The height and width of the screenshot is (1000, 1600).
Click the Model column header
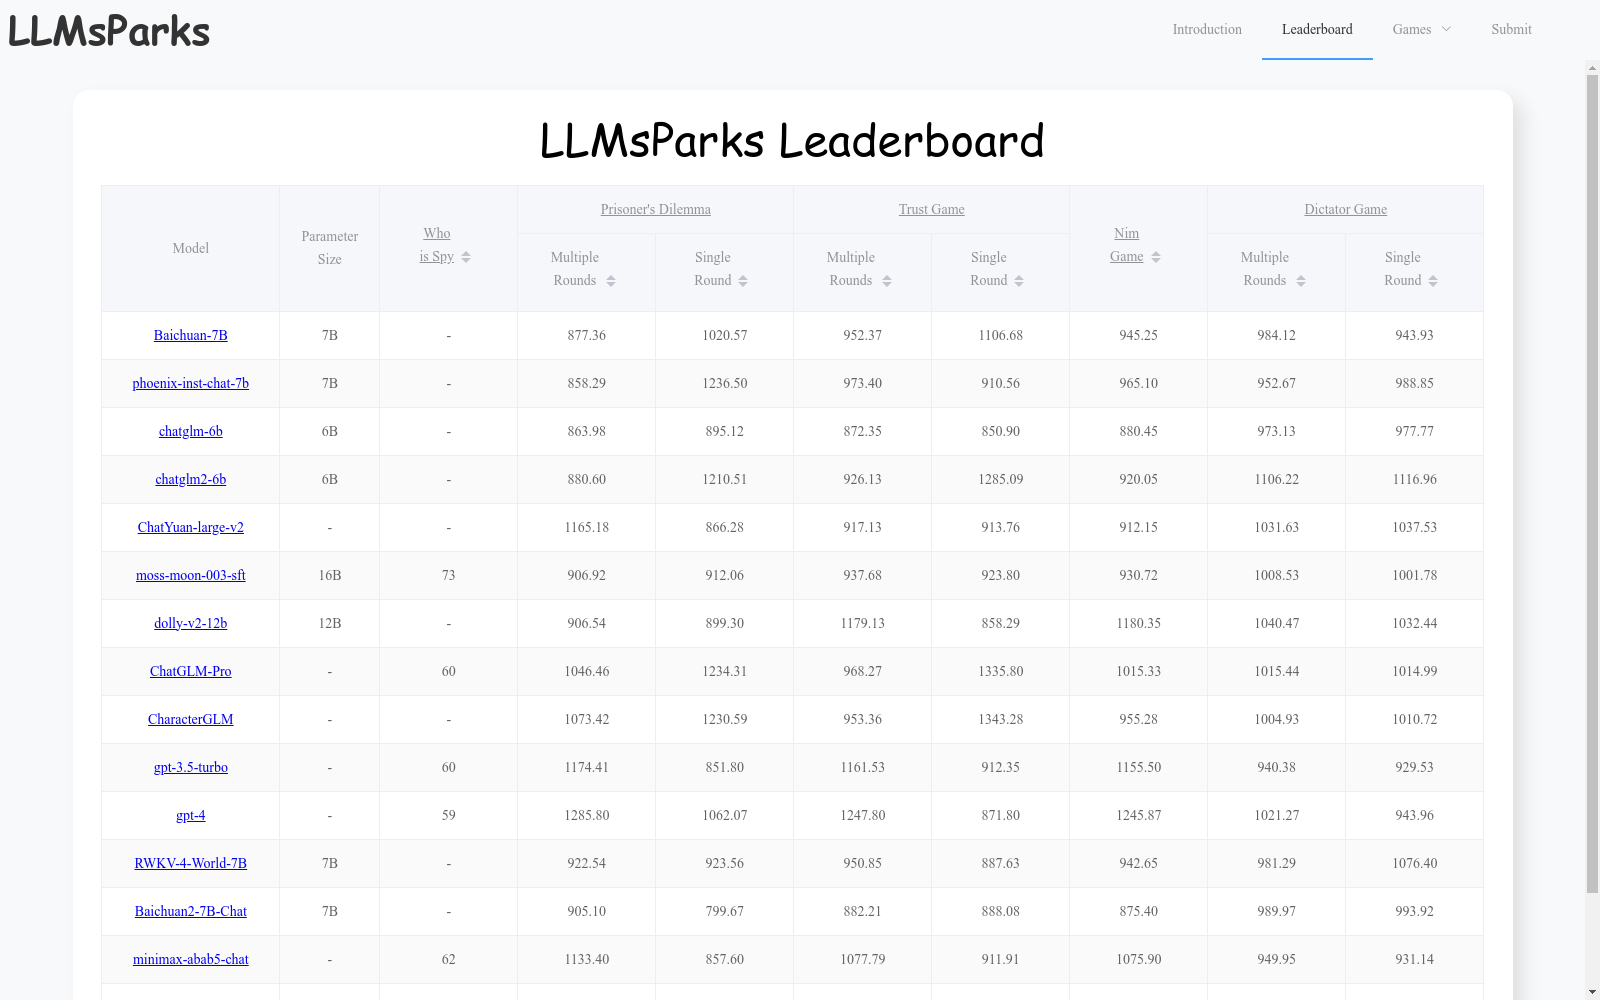(191, 248)
